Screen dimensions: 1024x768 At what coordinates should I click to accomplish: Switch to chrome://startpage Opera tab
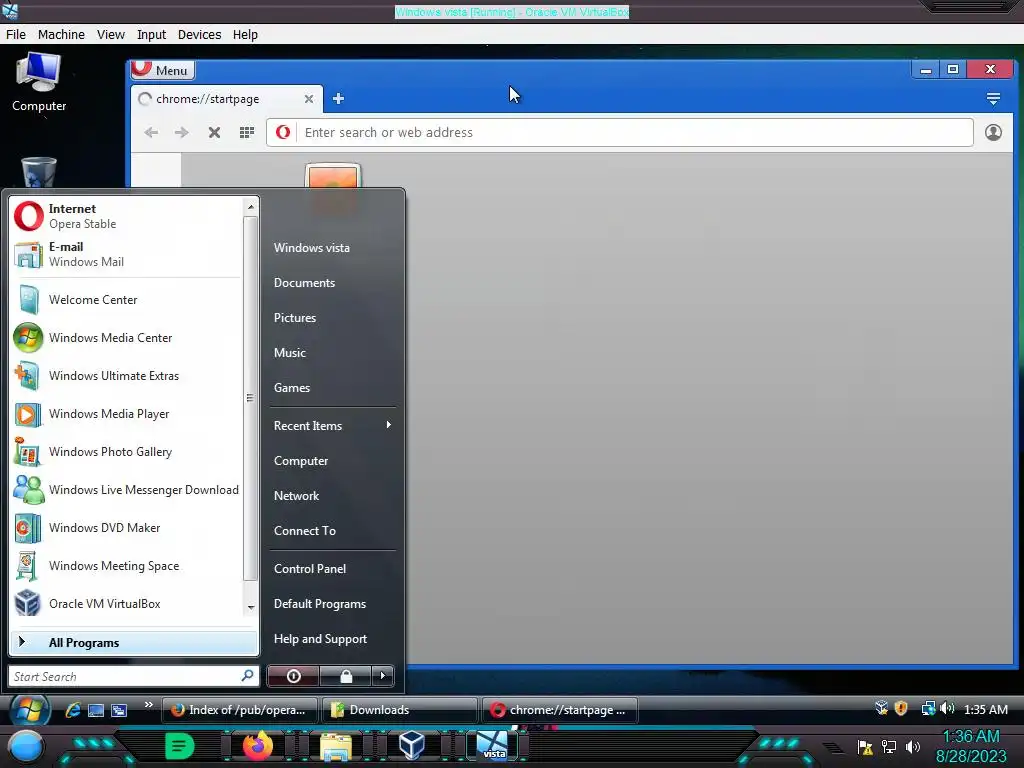[x=227, y=99]
